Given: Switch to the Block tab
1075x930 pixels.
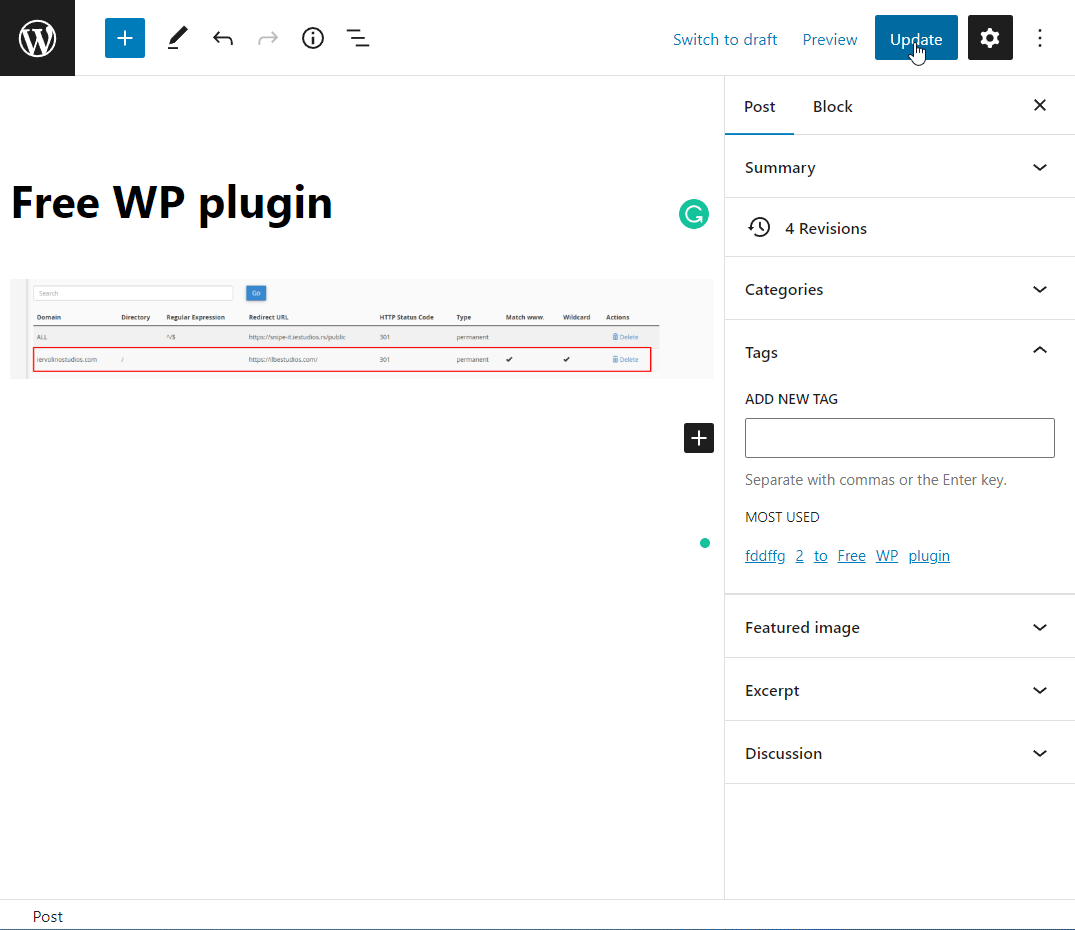Looking at the screenshot, I should tap(832, 106).
